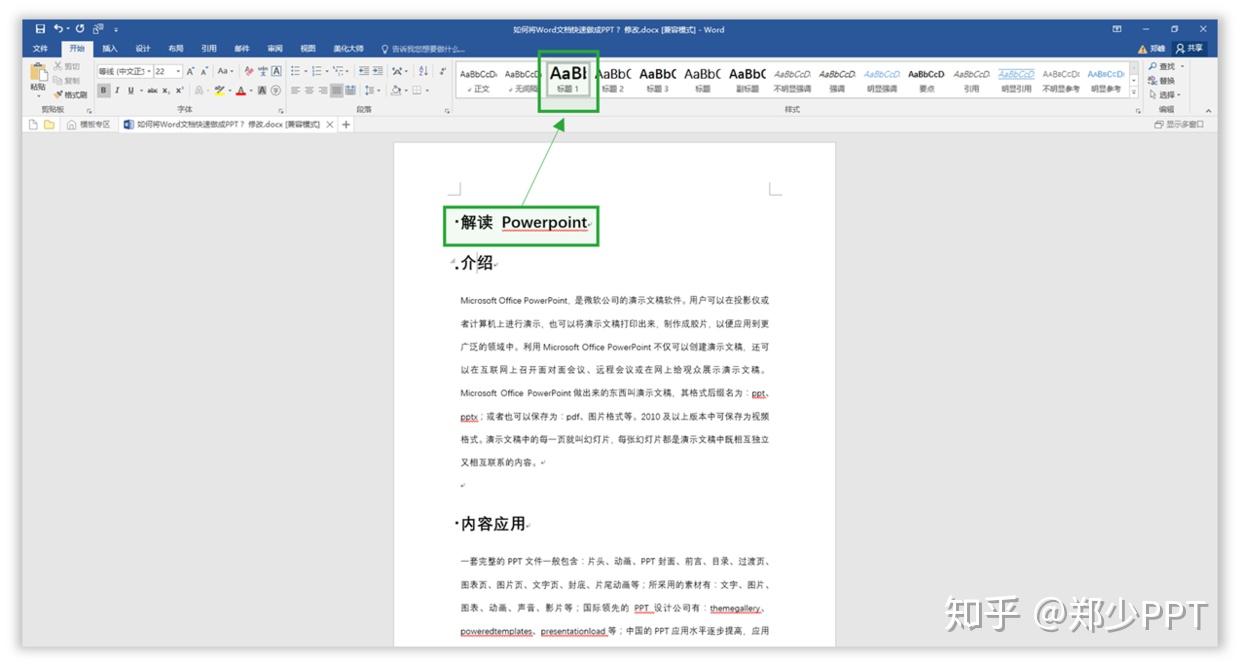Apply character border icon
The image size is (1240, 666).
pyautogui.click(x=277, y=72)
